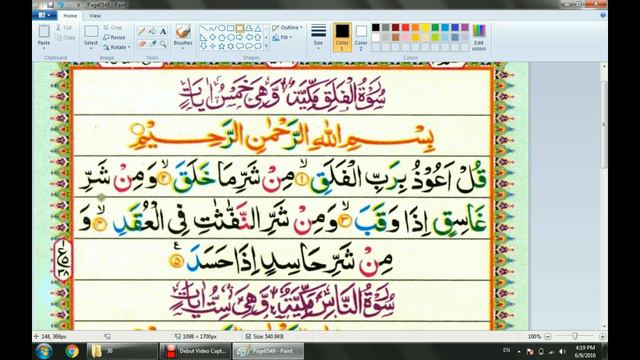
Task: Open the Paste dropdown arrow
Action: [x=44, y=48]
